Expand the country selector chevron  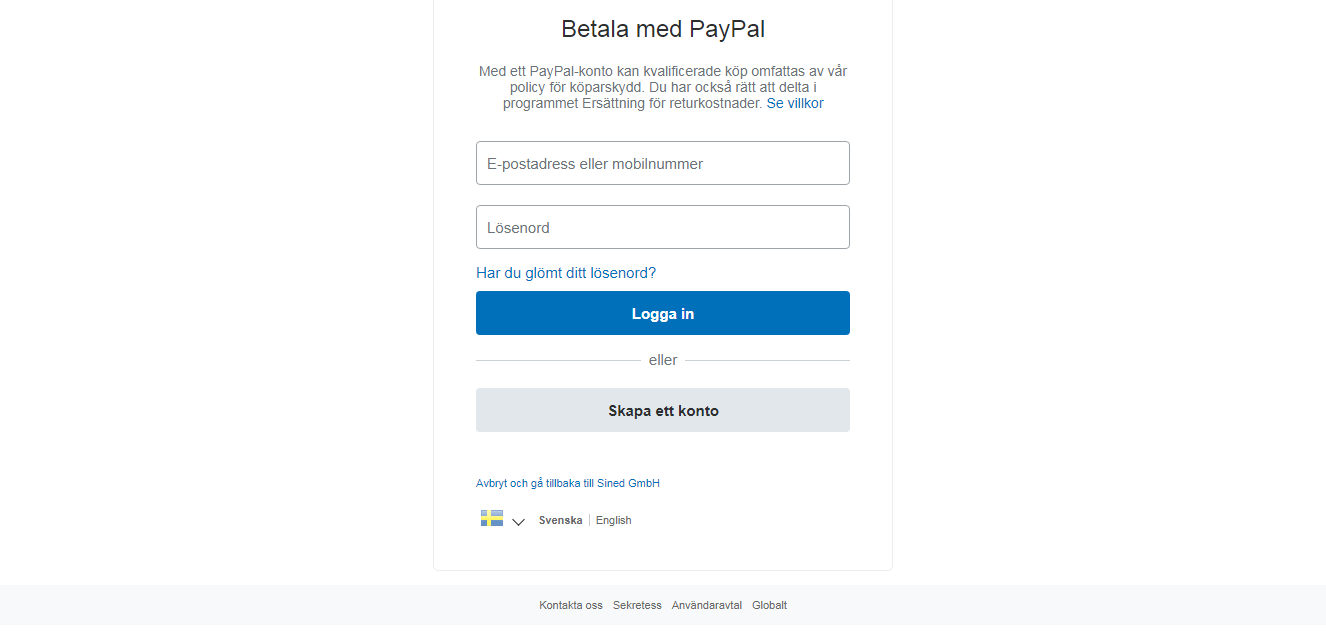click(518, 522)
